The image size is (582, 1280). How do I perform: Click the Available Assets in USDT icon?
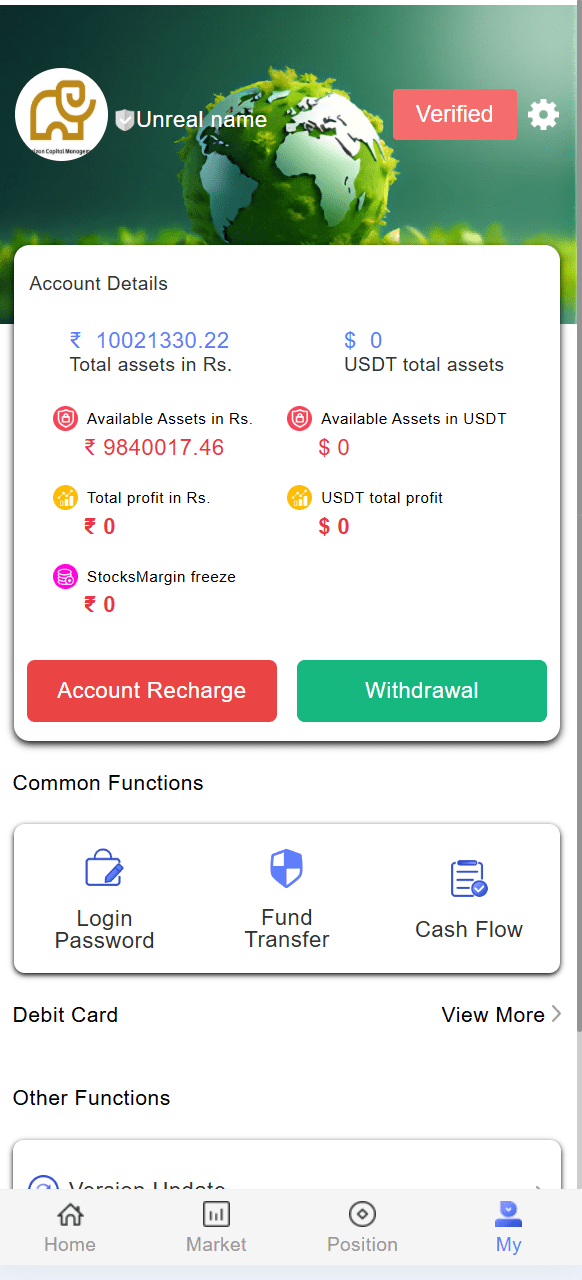tap(299, 418)
